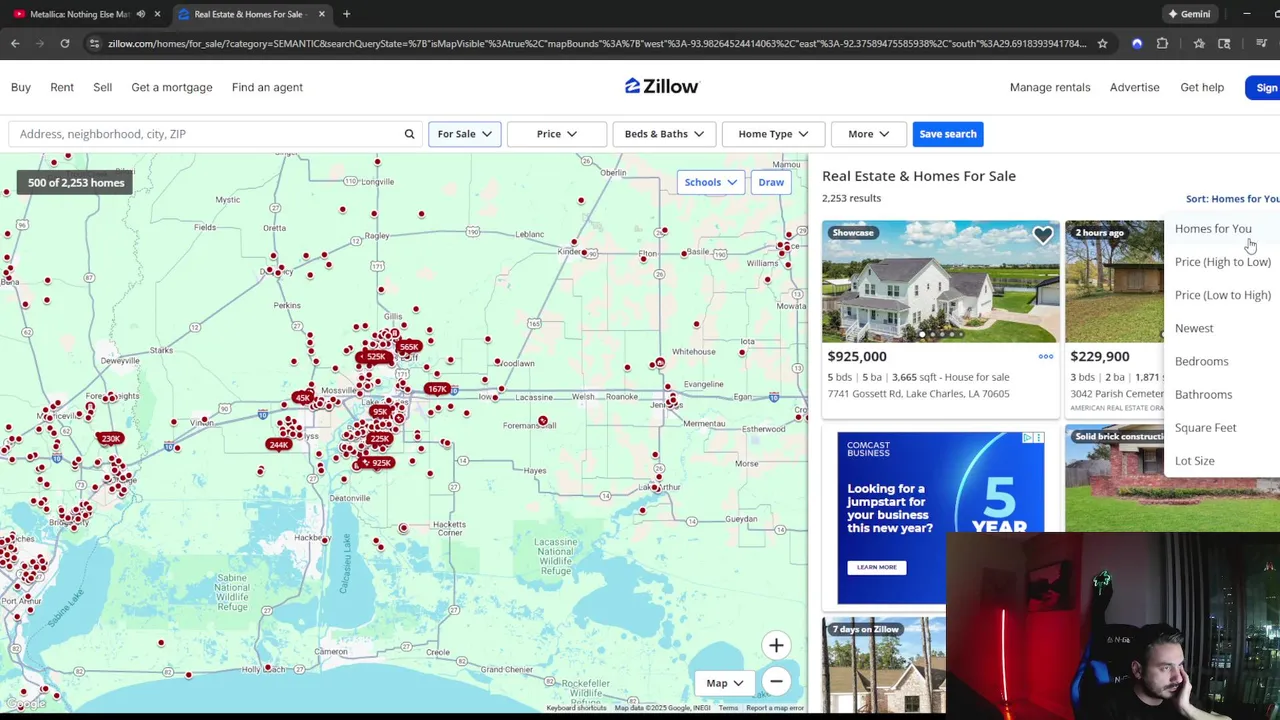Expand the Price filter dropdown
Image resolution: width=1280 pixels, height=720 pixels.
[x=557, y=134]
